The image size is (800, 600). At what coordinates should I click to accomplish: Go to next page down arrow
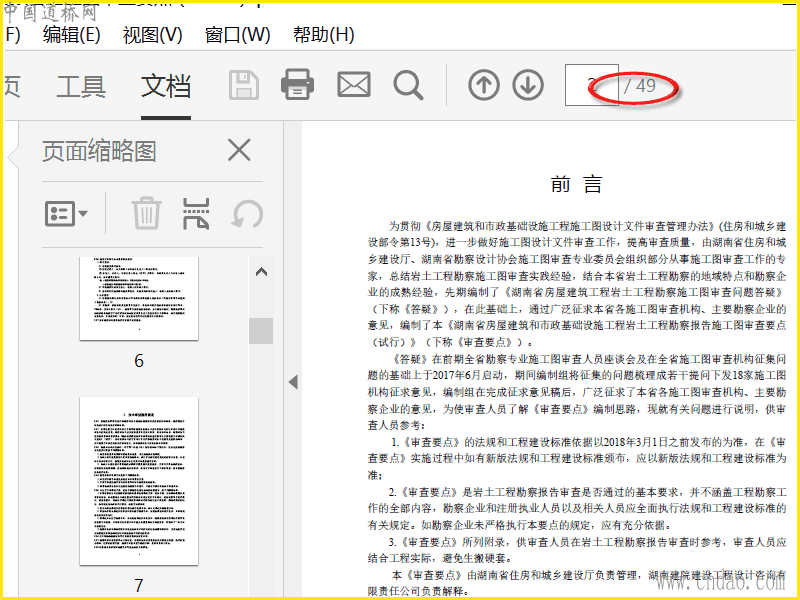[528, 85]
